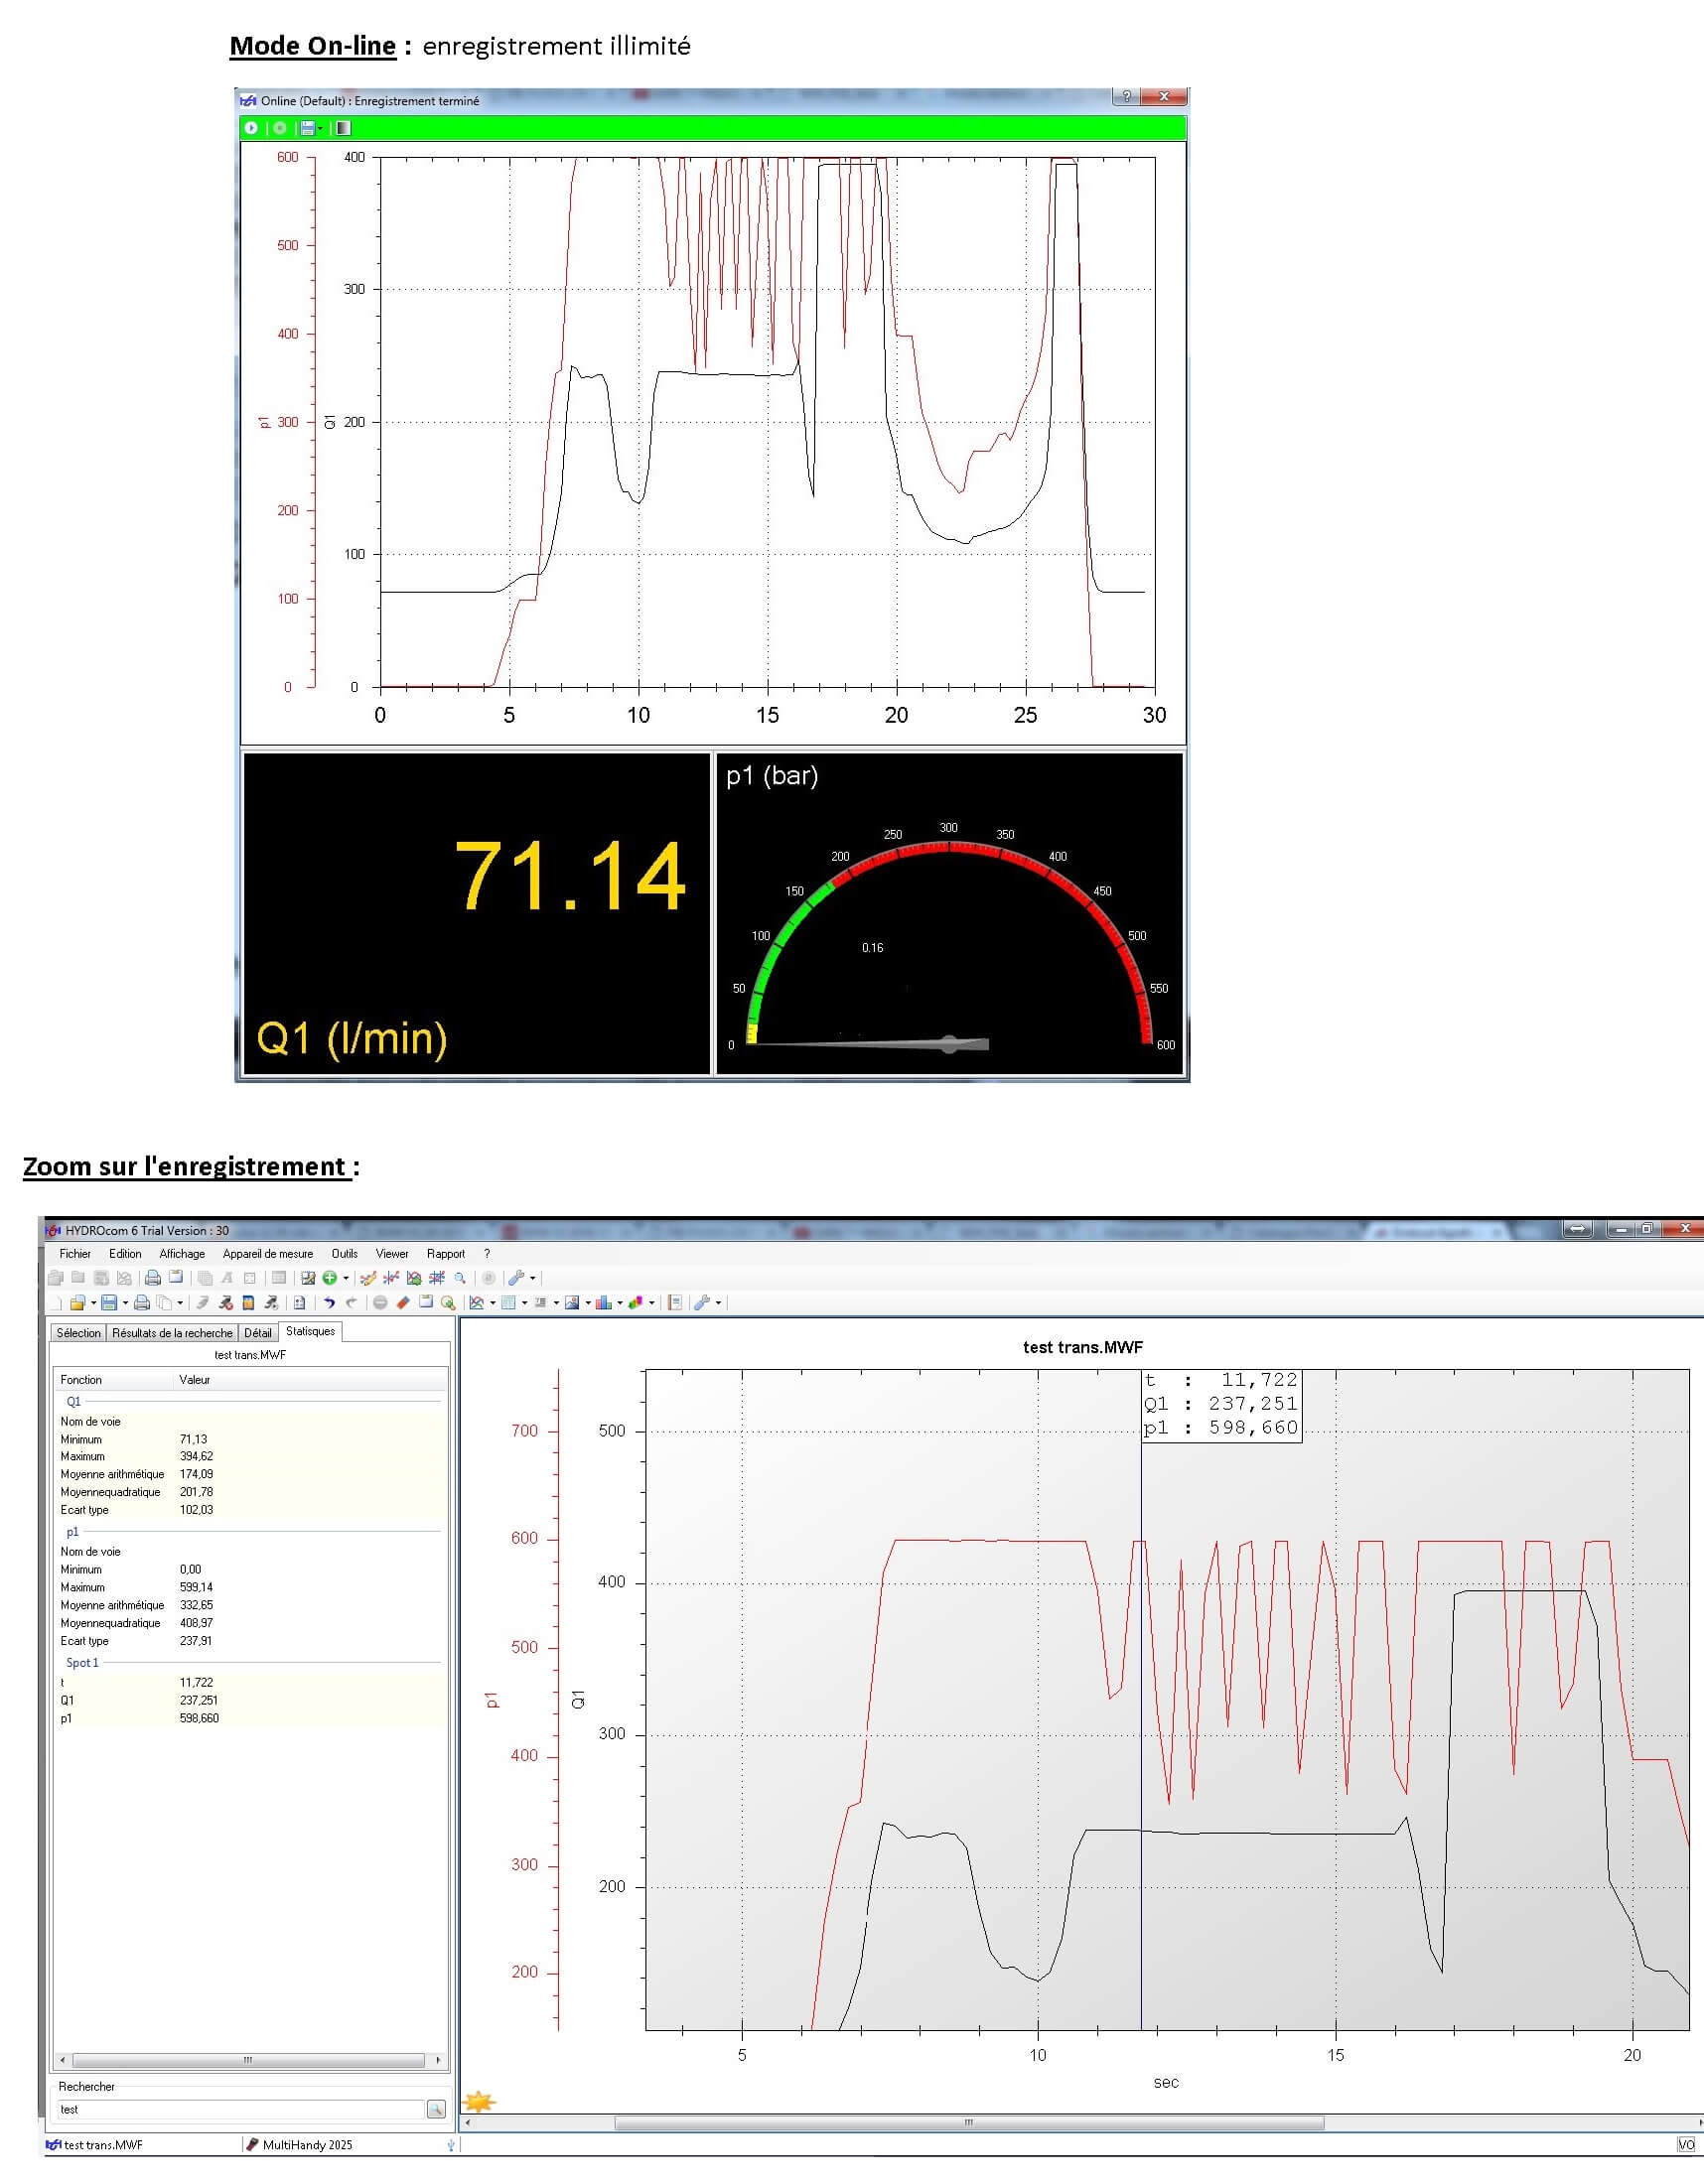Click the USB connection icon in status bar
1704x2184 pixels.
click(450, 2145)
